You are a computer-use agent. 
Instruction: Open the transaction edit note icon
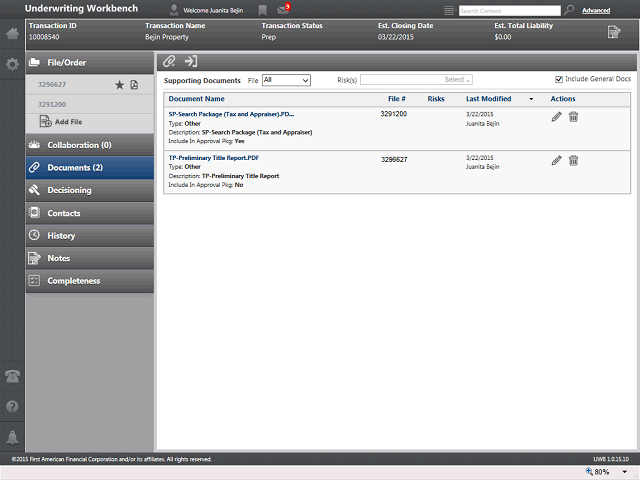(614, 32)
